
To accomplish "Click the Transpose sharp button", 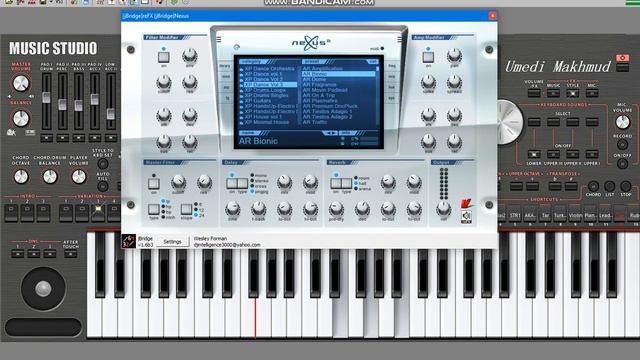I will click(x=571, y=187).
